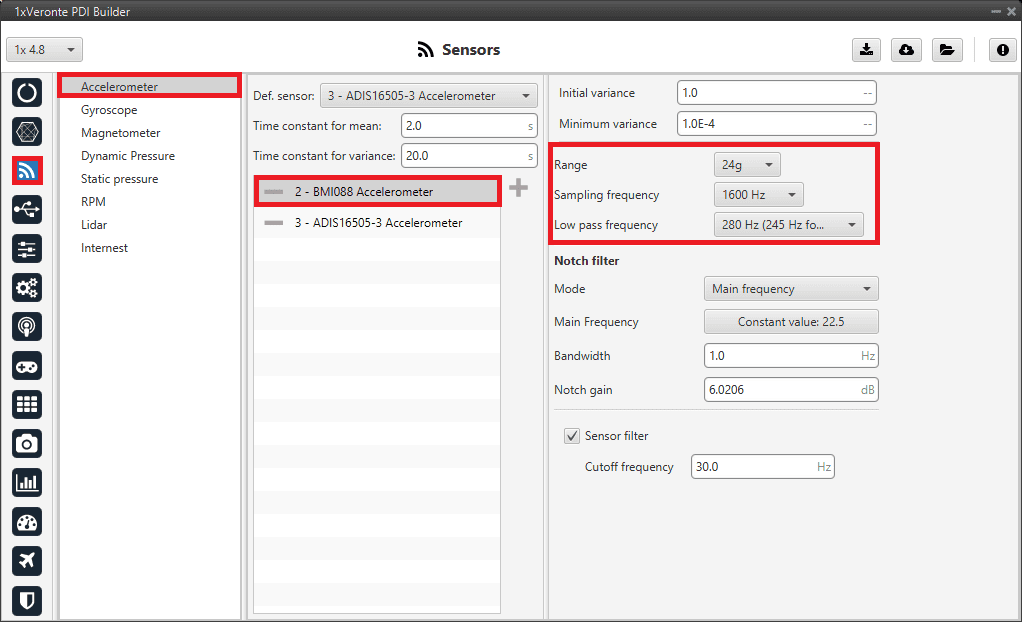Click the gamepad sidebar icon

click(27, 365)
